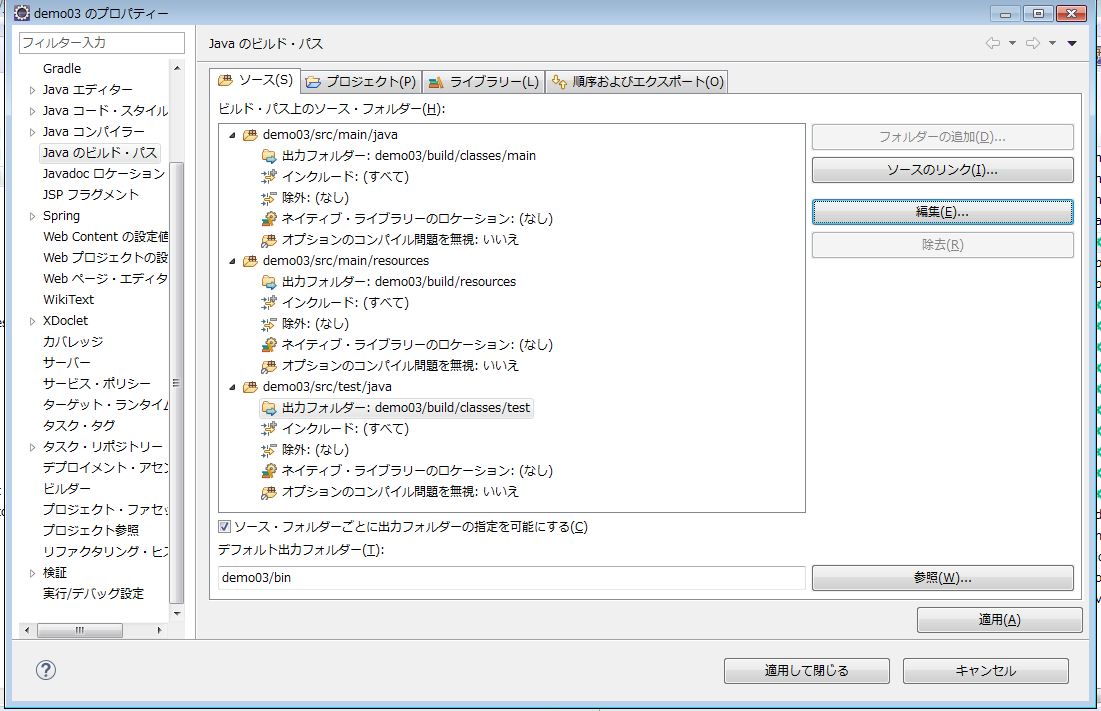Screen dimensions: 1101x711
Task: Select the source folder icon for demo03/src/main/java
Action: (249, 134)
